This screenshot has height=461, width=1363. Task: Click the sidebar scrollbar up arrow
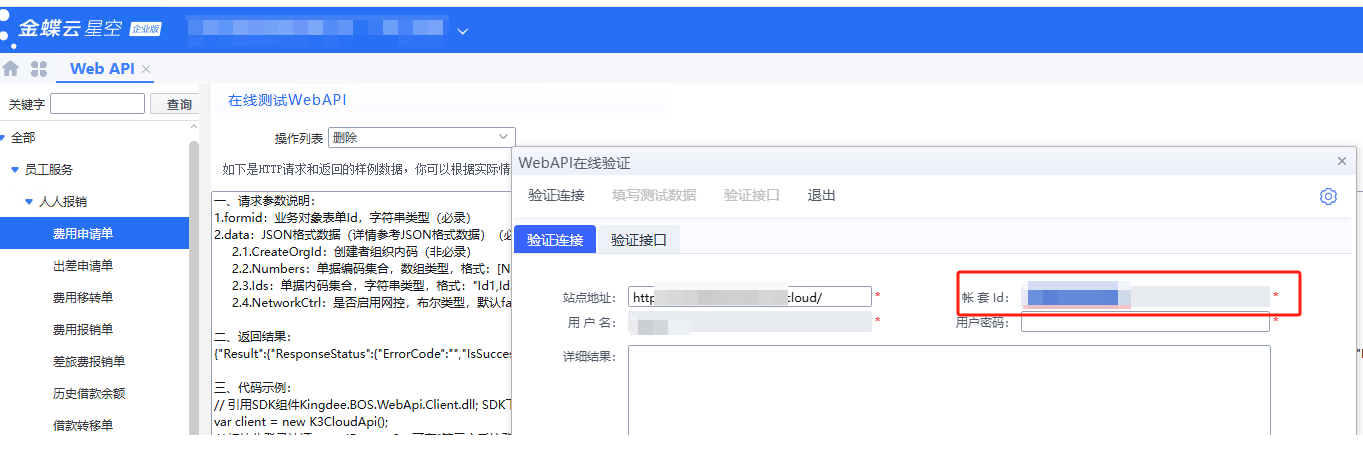point(194,129)
